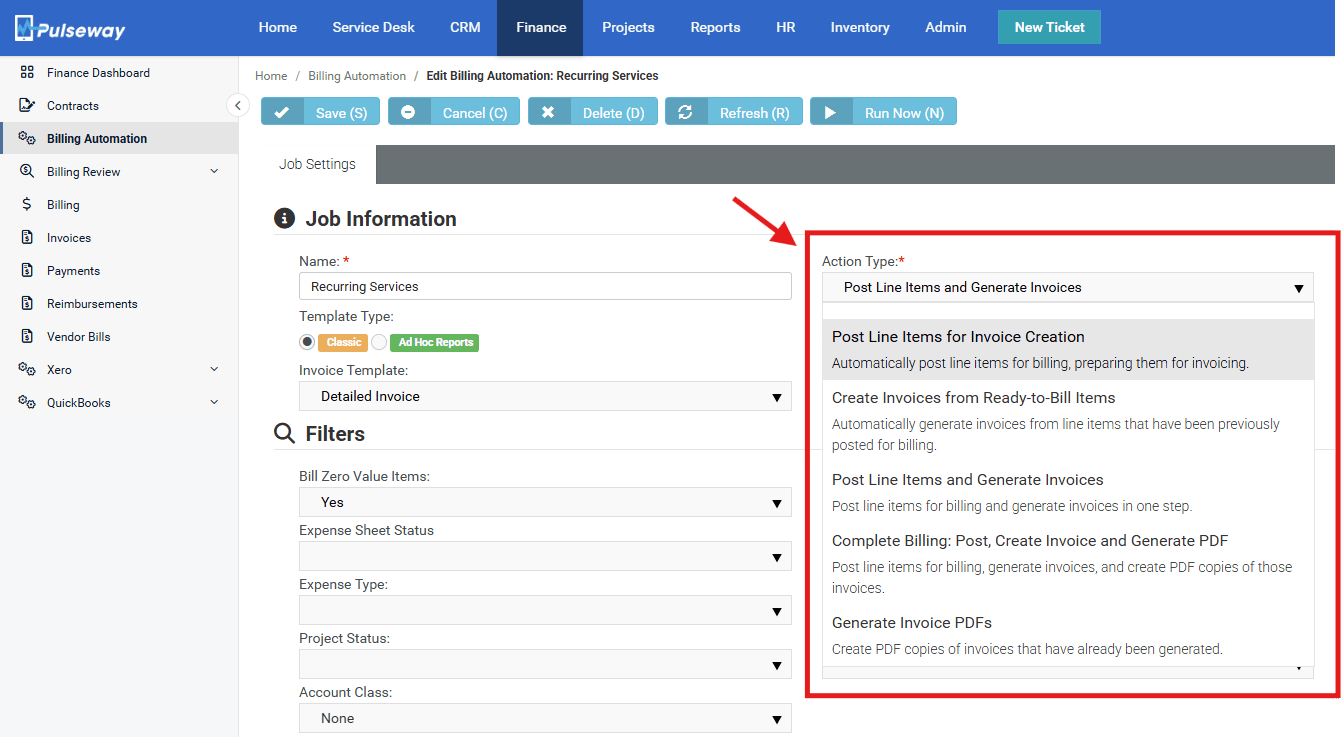
Task: Open the Bill Zero Value Items dropdown
Action: [x=545, y=503]
